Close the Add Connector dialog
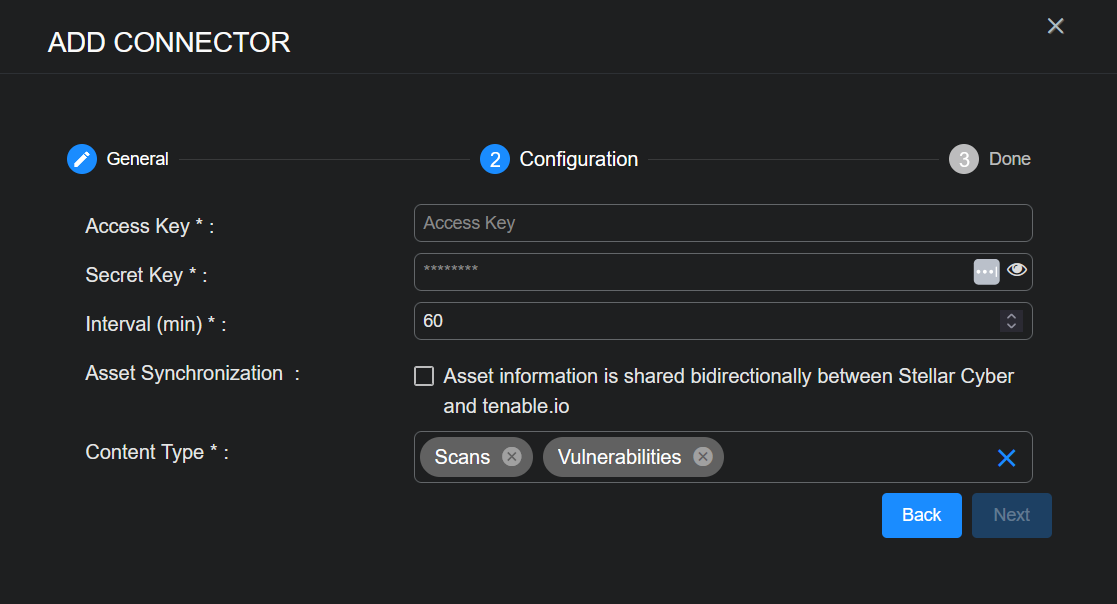 pyautogui.click(x=1055, y=26)
